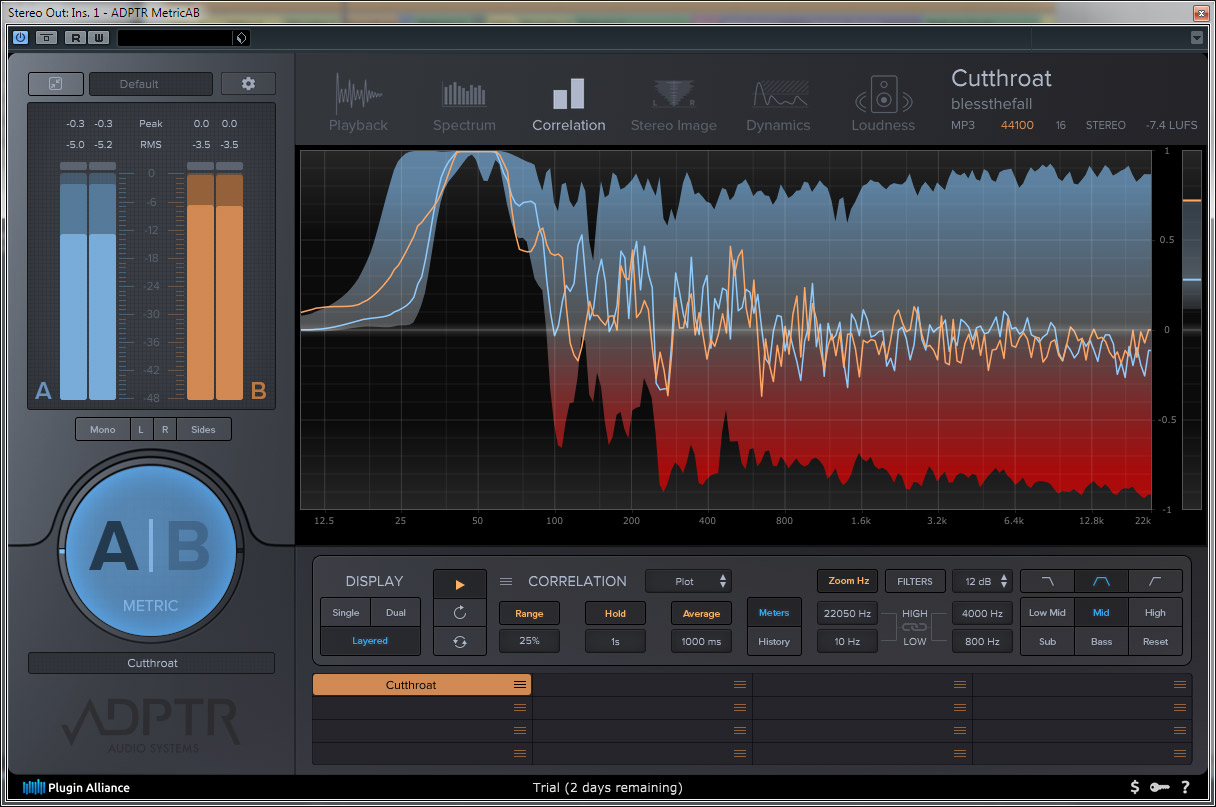Open the Stereo Image view
The width and height of the screenshot is (1216, 807).
pos(674,104)
